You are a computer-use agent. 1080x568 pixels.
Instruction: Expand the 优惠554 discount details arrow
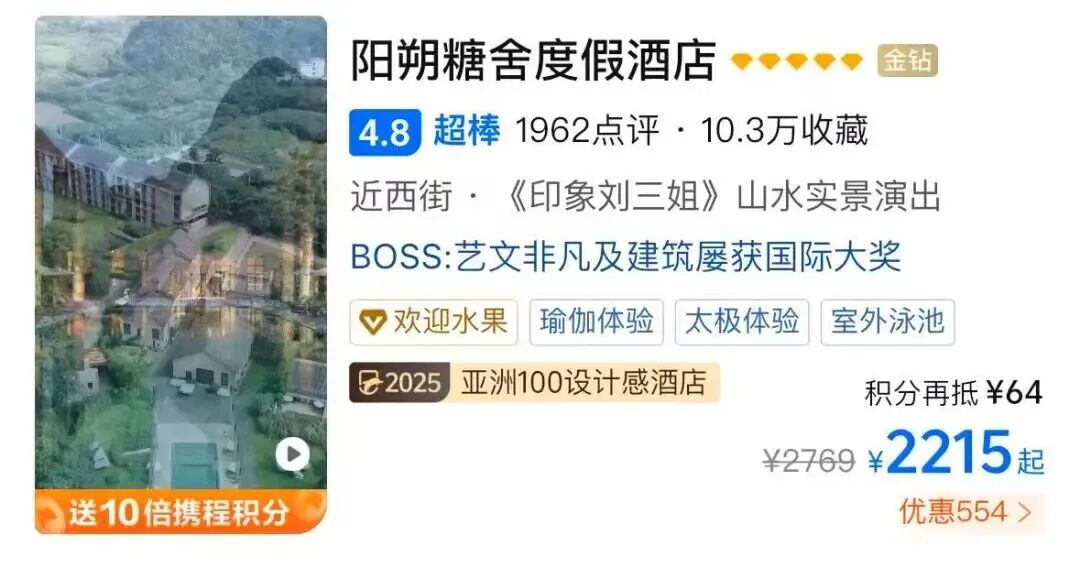coord(1025,512)
